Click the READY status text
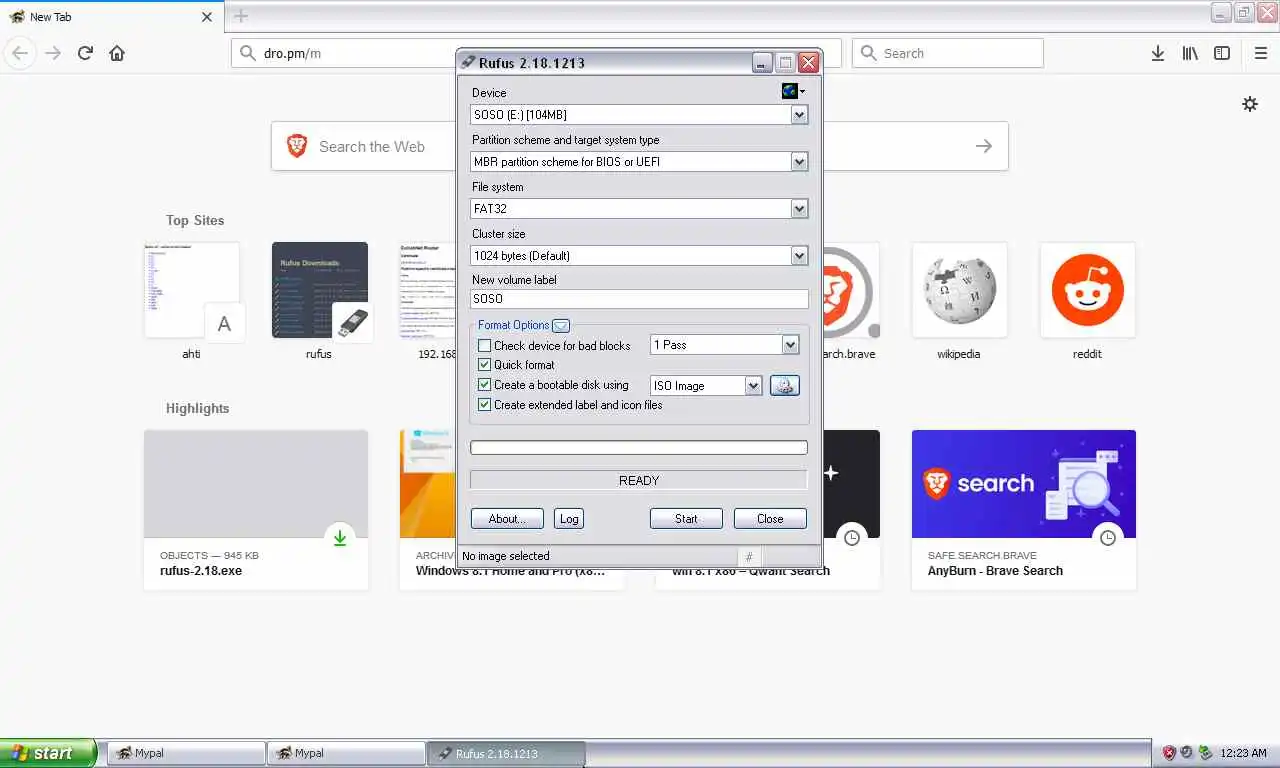Image resolution: width=1280 pixels, height=768 pixels. point(639,481)
